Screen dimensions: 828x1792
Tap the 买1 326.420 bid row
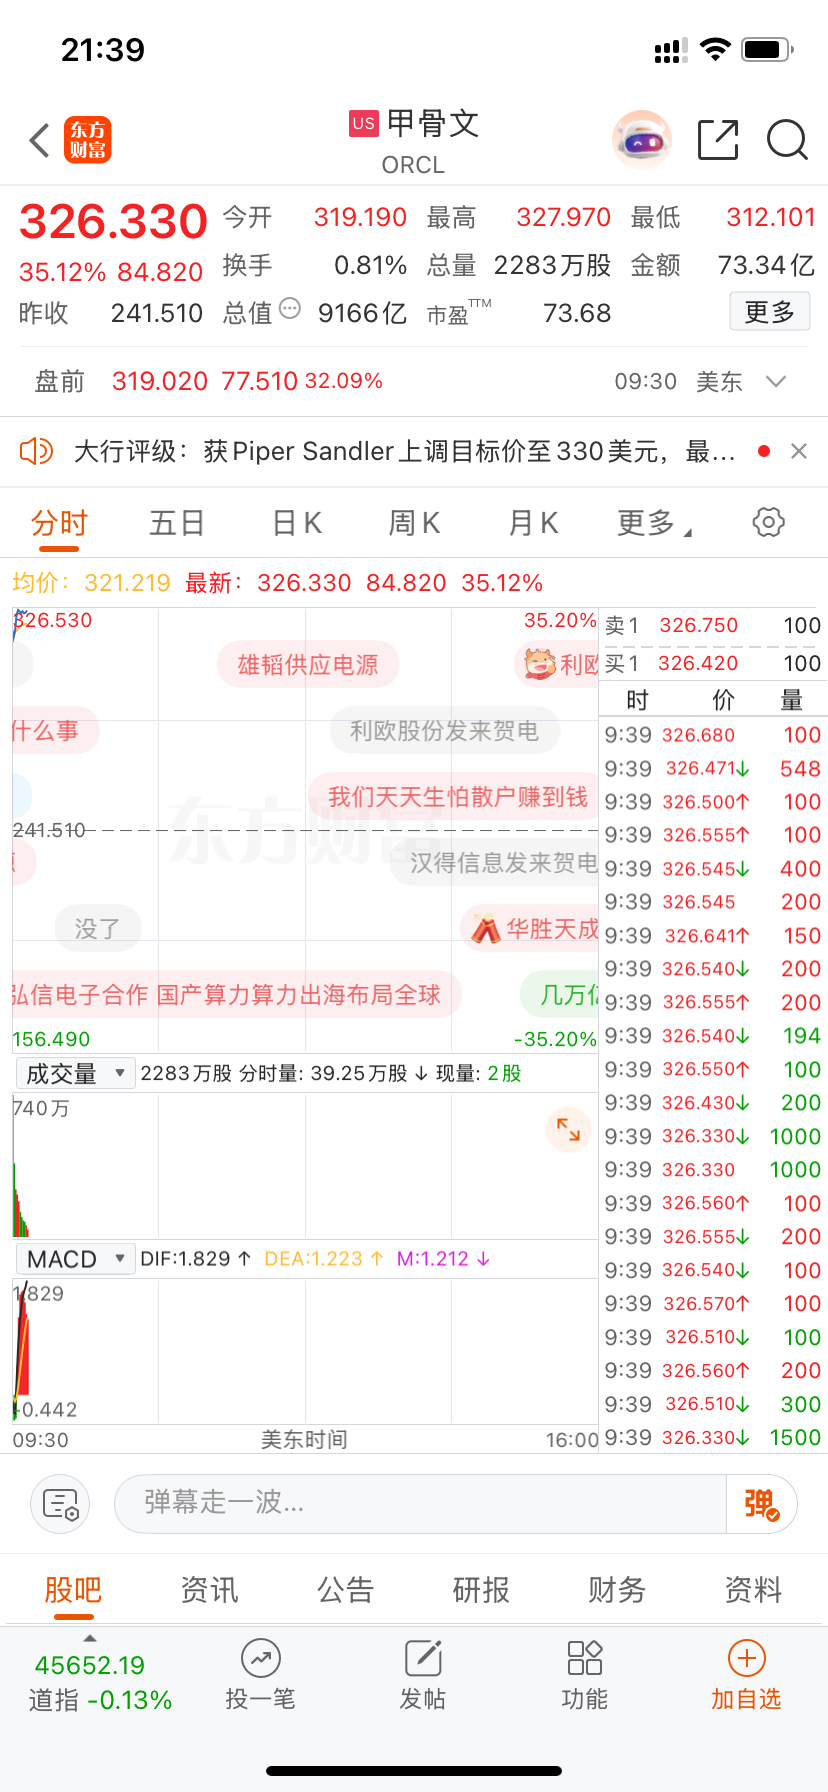point(713,663)
